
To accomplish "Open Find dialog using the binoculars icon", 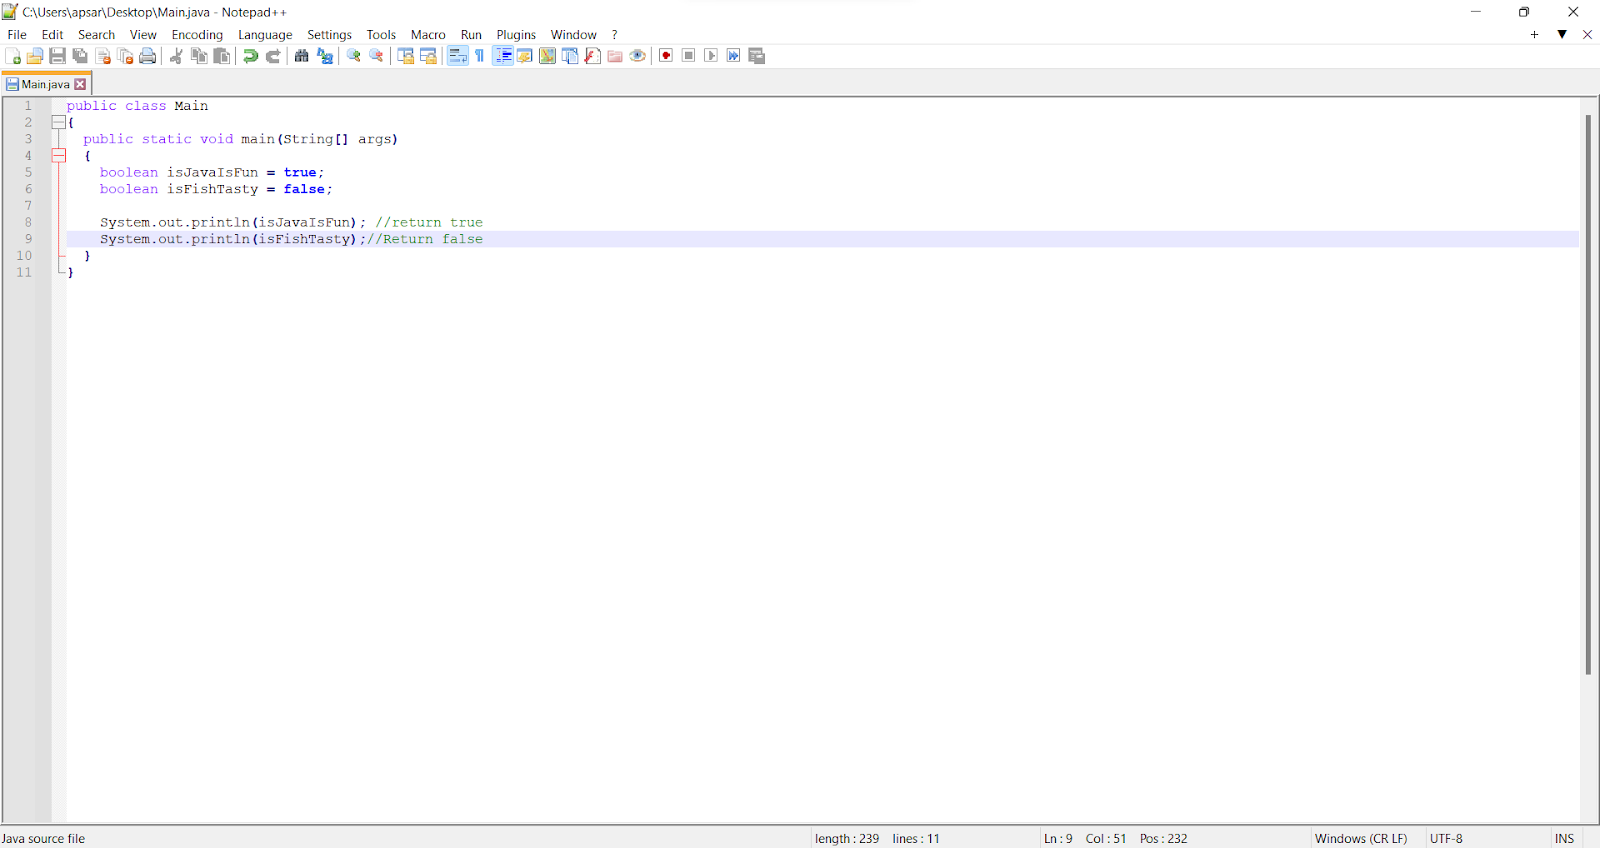I will (x=301, y=56).
